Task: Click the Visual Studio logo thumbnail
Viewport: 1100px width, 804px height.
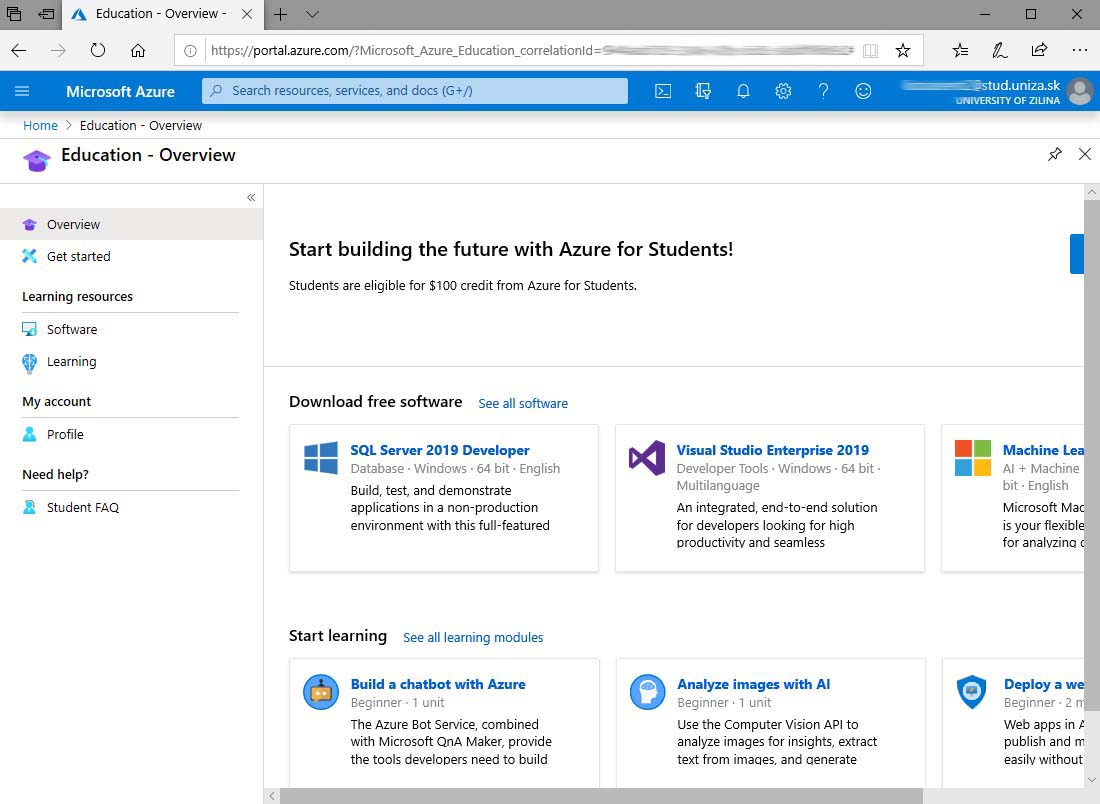Action: tap(647, 458)
